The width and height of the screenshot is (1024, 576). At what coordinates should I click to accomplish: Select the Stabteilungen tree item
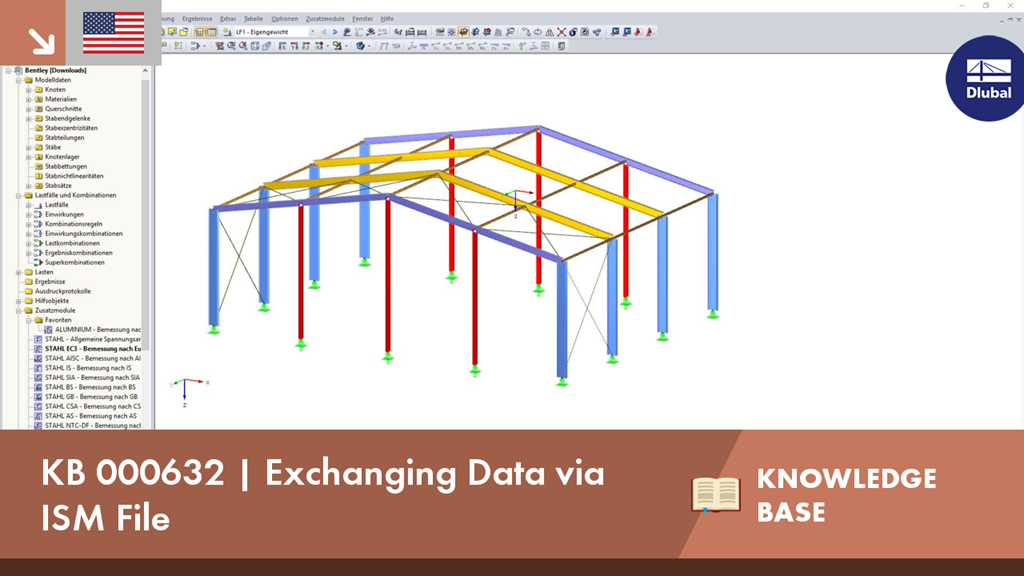click(64, 138)
